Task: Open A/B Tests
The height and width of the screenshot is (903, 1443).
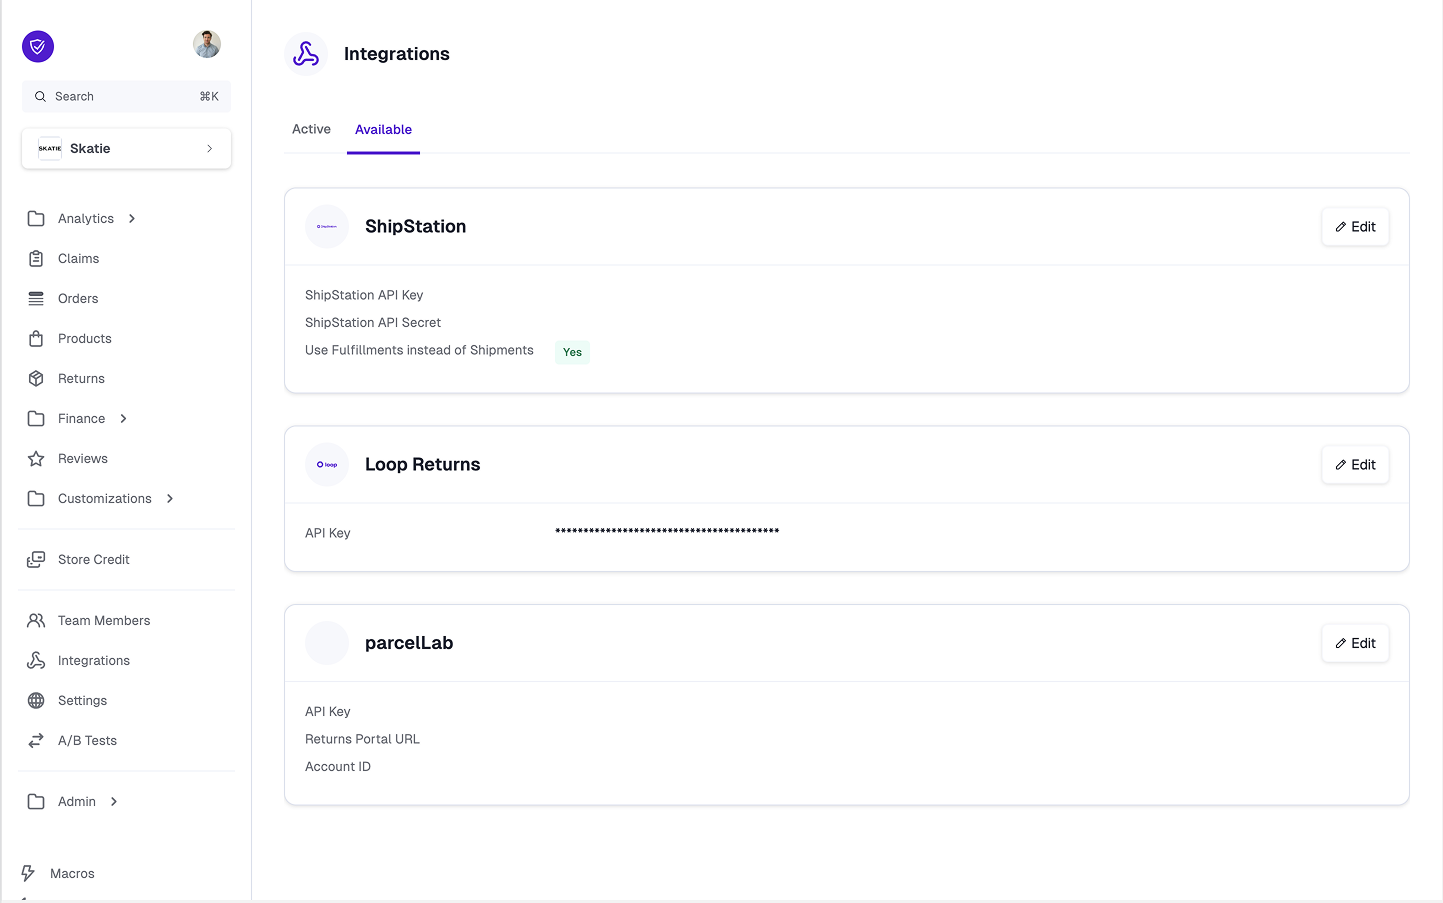Action: 87,740
